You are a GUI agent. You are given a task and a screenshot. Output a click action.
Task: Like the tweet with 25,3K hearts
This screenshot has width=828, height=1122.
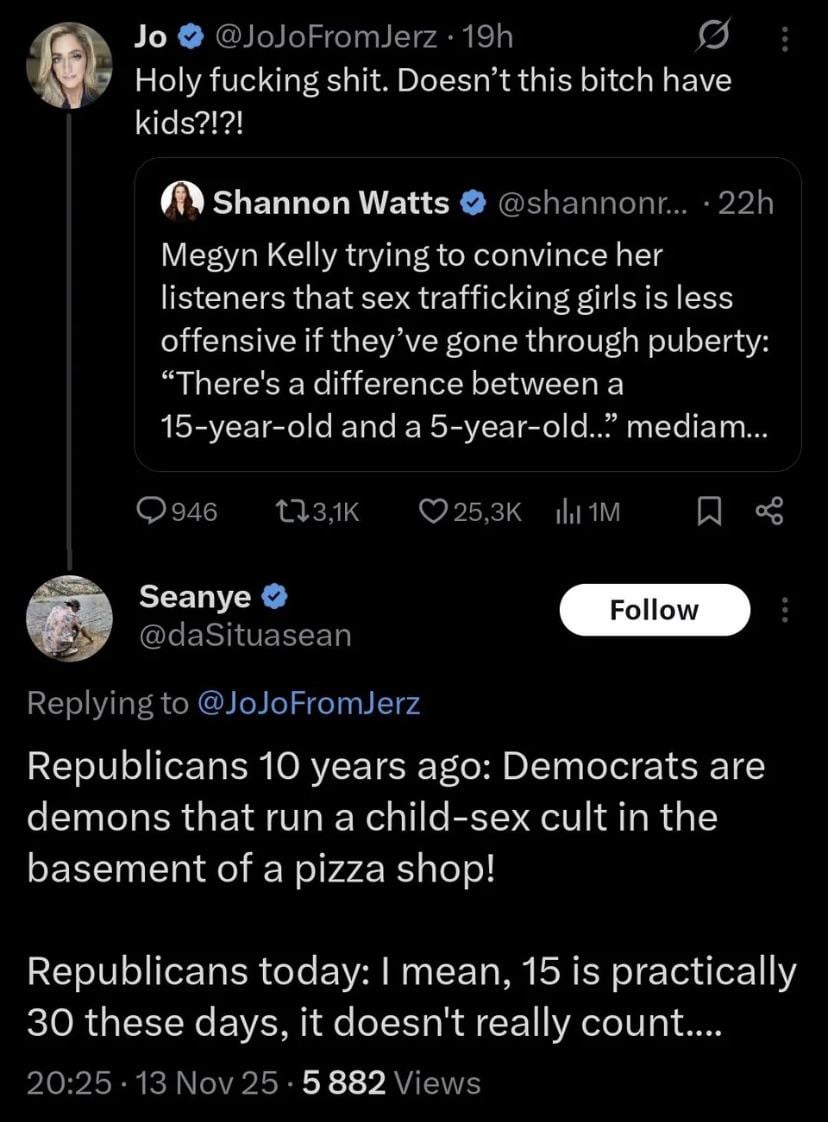433,513
